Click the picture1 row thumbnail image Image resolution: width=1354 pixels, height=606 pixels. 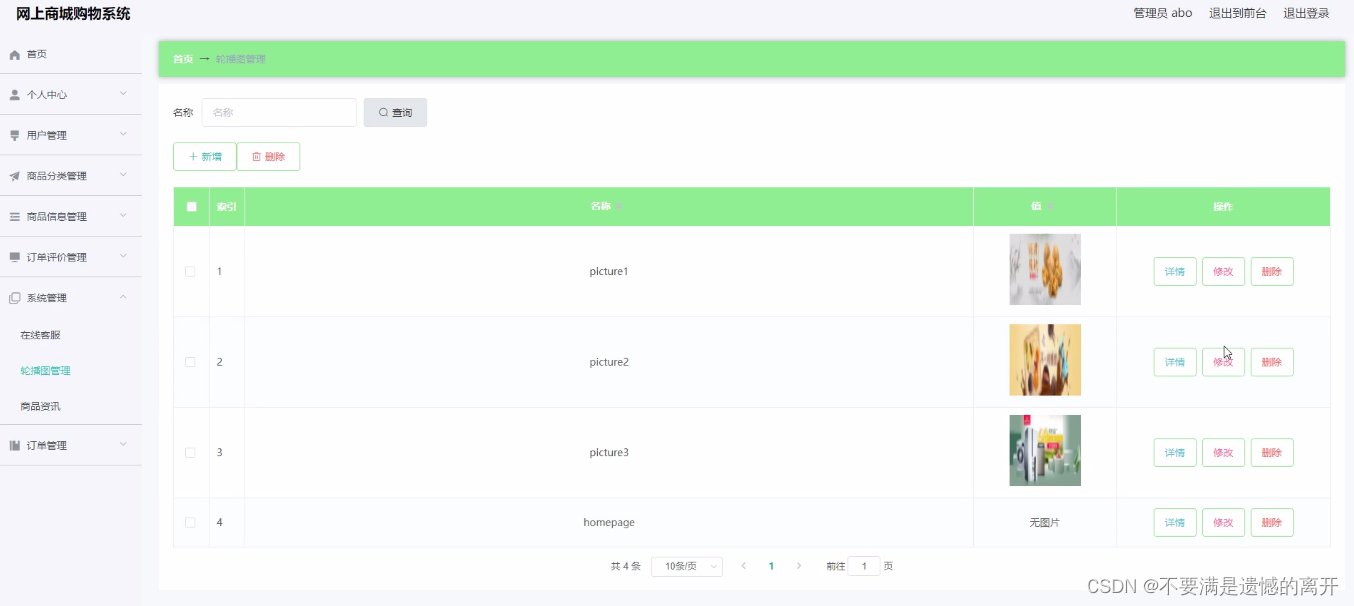(x=1045, y=269)
